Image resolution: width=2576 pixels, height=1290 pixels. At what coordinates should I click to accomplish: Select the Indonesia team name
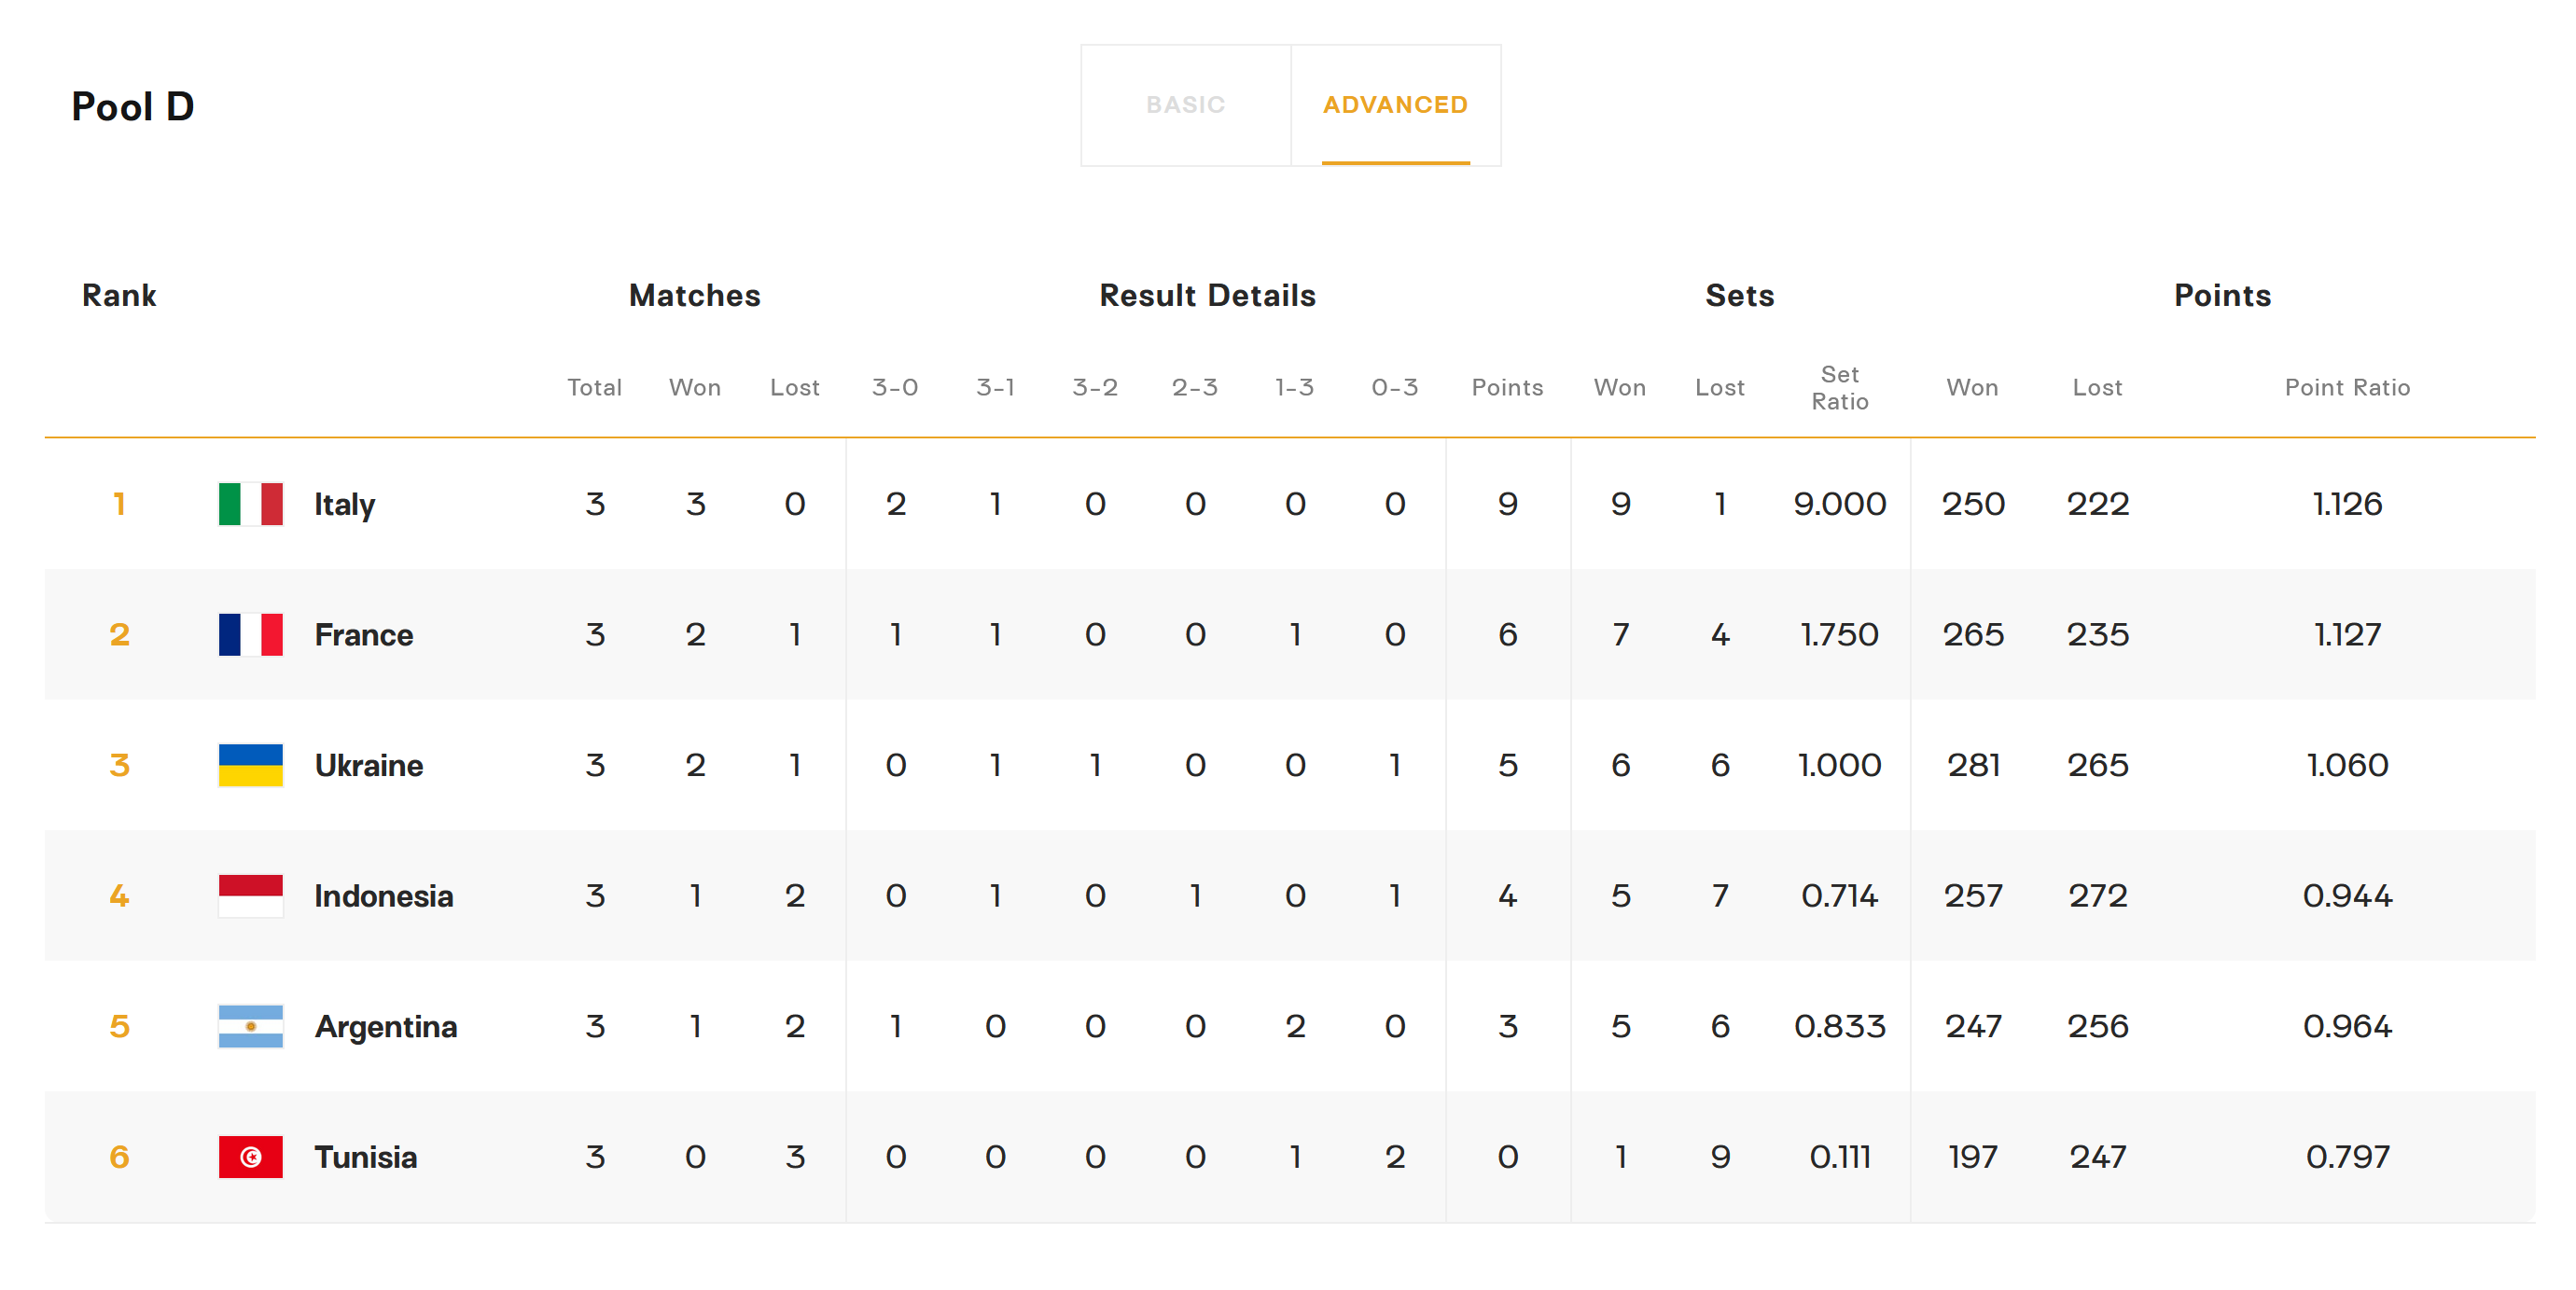383,895
